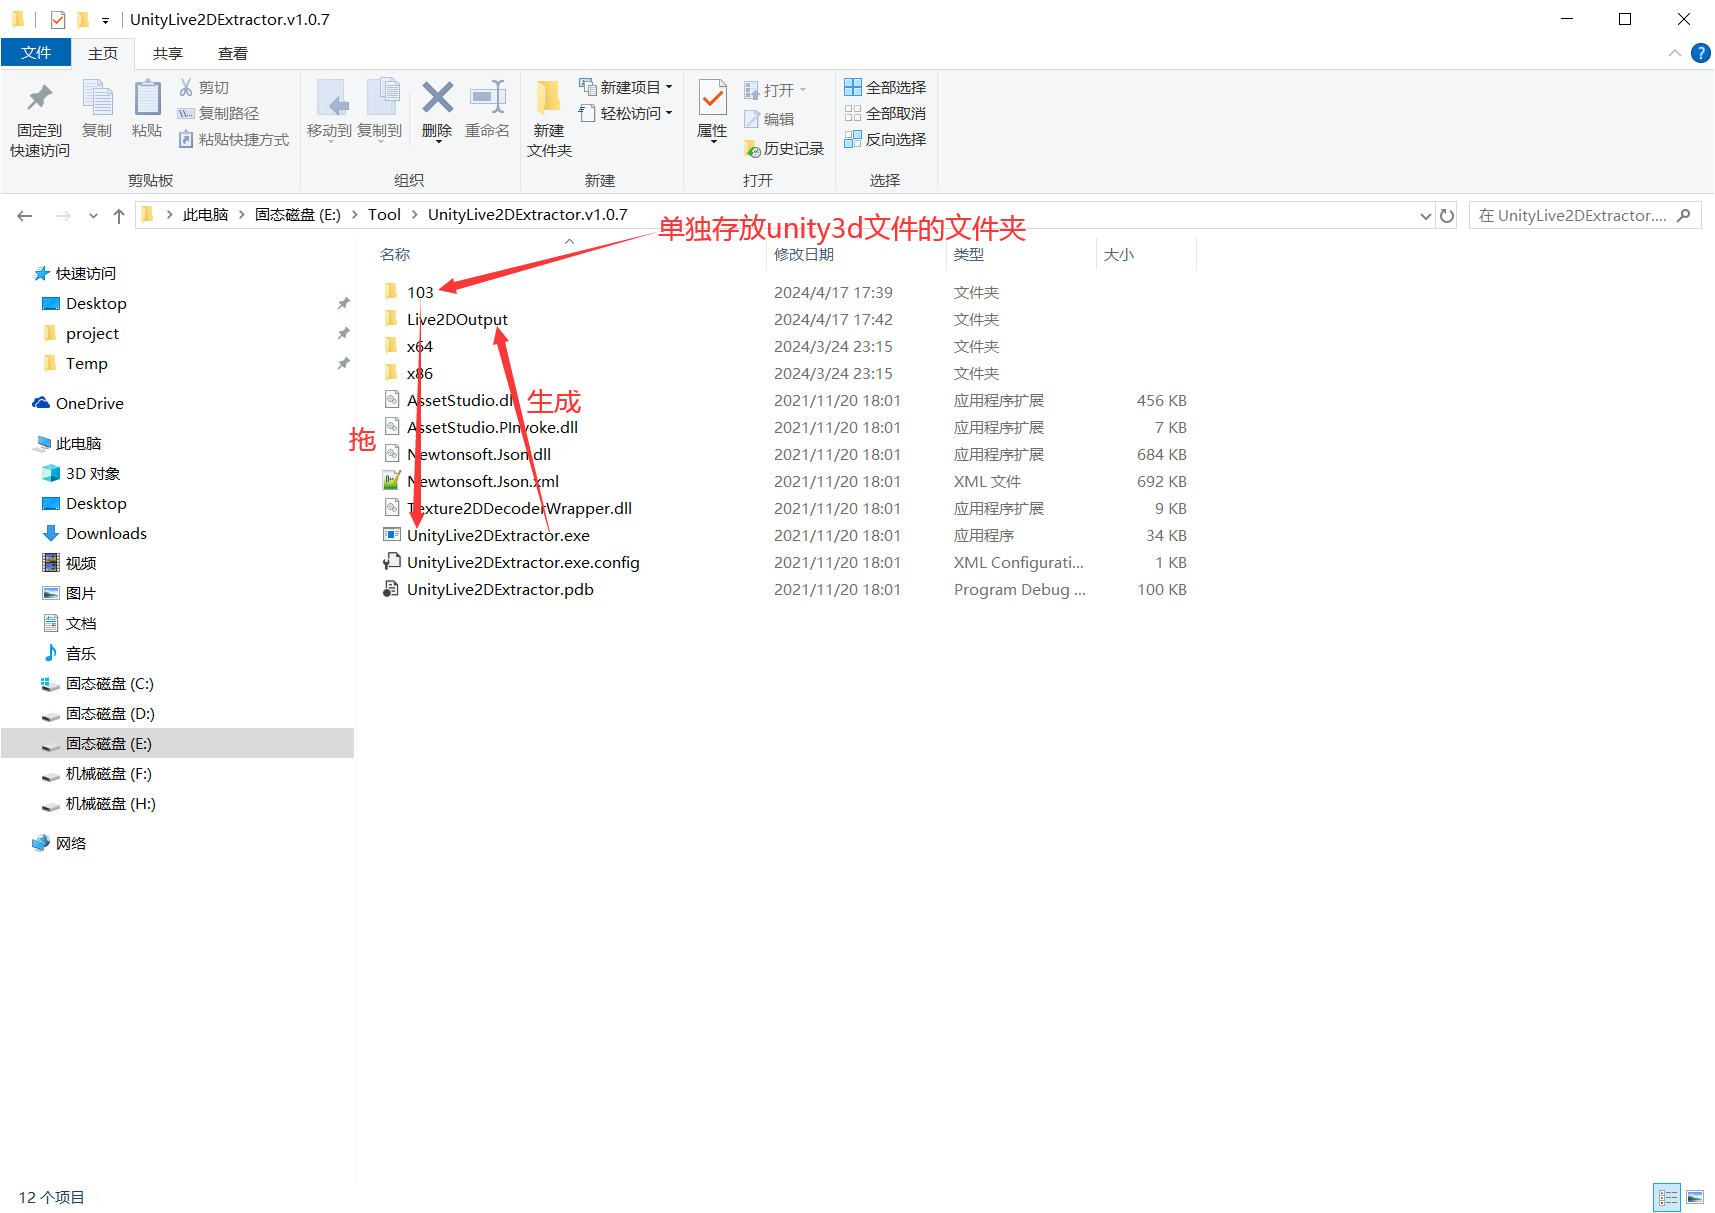1715x1213 pixels.
Task: Click Tool in the breadcrumb path
Action: [x=384, y=215]
